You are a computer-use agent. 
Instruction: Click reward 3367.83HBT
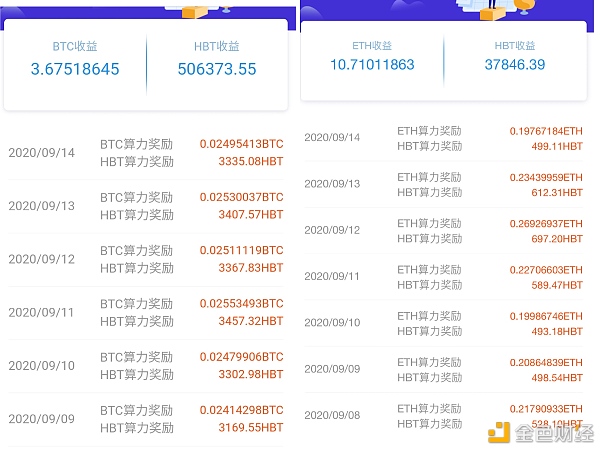pos(251,268)
